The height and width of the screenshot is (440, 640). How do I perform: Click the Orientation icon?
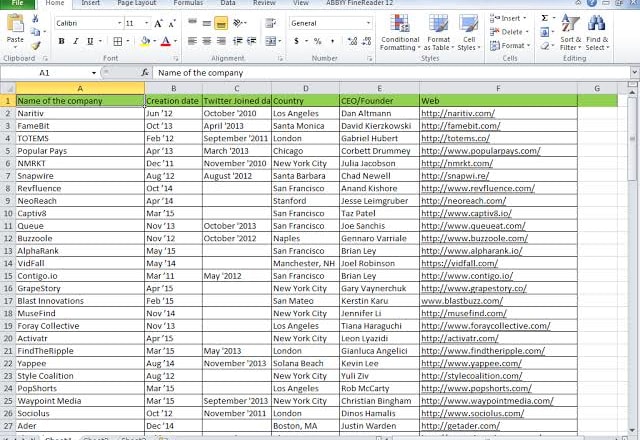pos(238,23)
